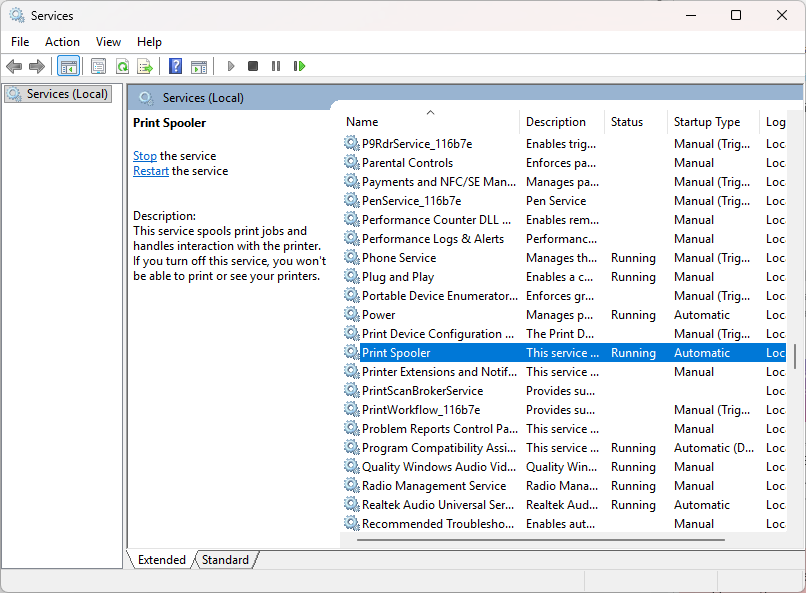Minimize the Services window
This screenshot has height=593, width=806.
pyautogui.click(x=690, y=15)
